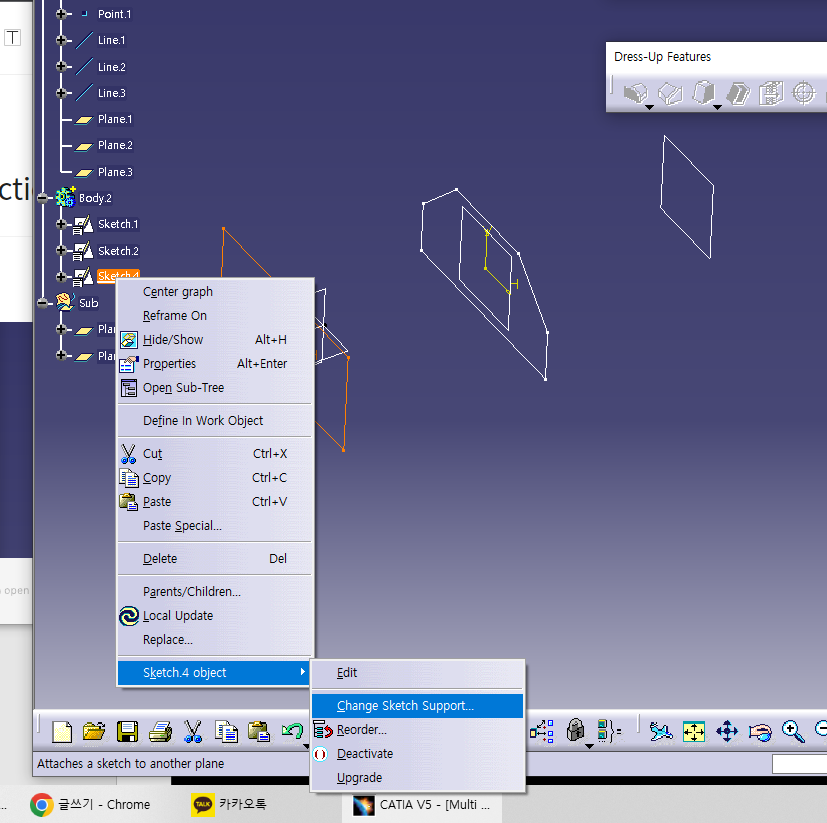Open the Draft Angle dropdown arrow
Image resolution: width=827 pixels, height=823 pixels.
(717, 108)
